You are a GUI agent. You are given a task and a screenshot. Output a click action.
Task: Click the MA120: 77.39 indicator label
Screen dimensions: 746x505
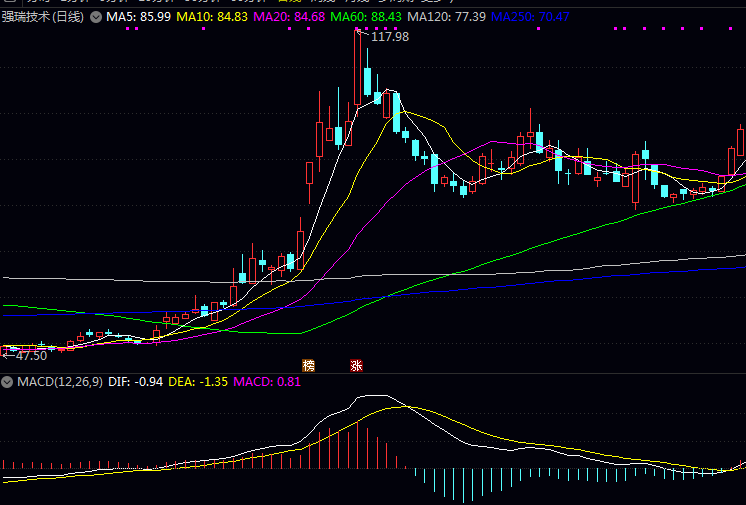point(447,17)
